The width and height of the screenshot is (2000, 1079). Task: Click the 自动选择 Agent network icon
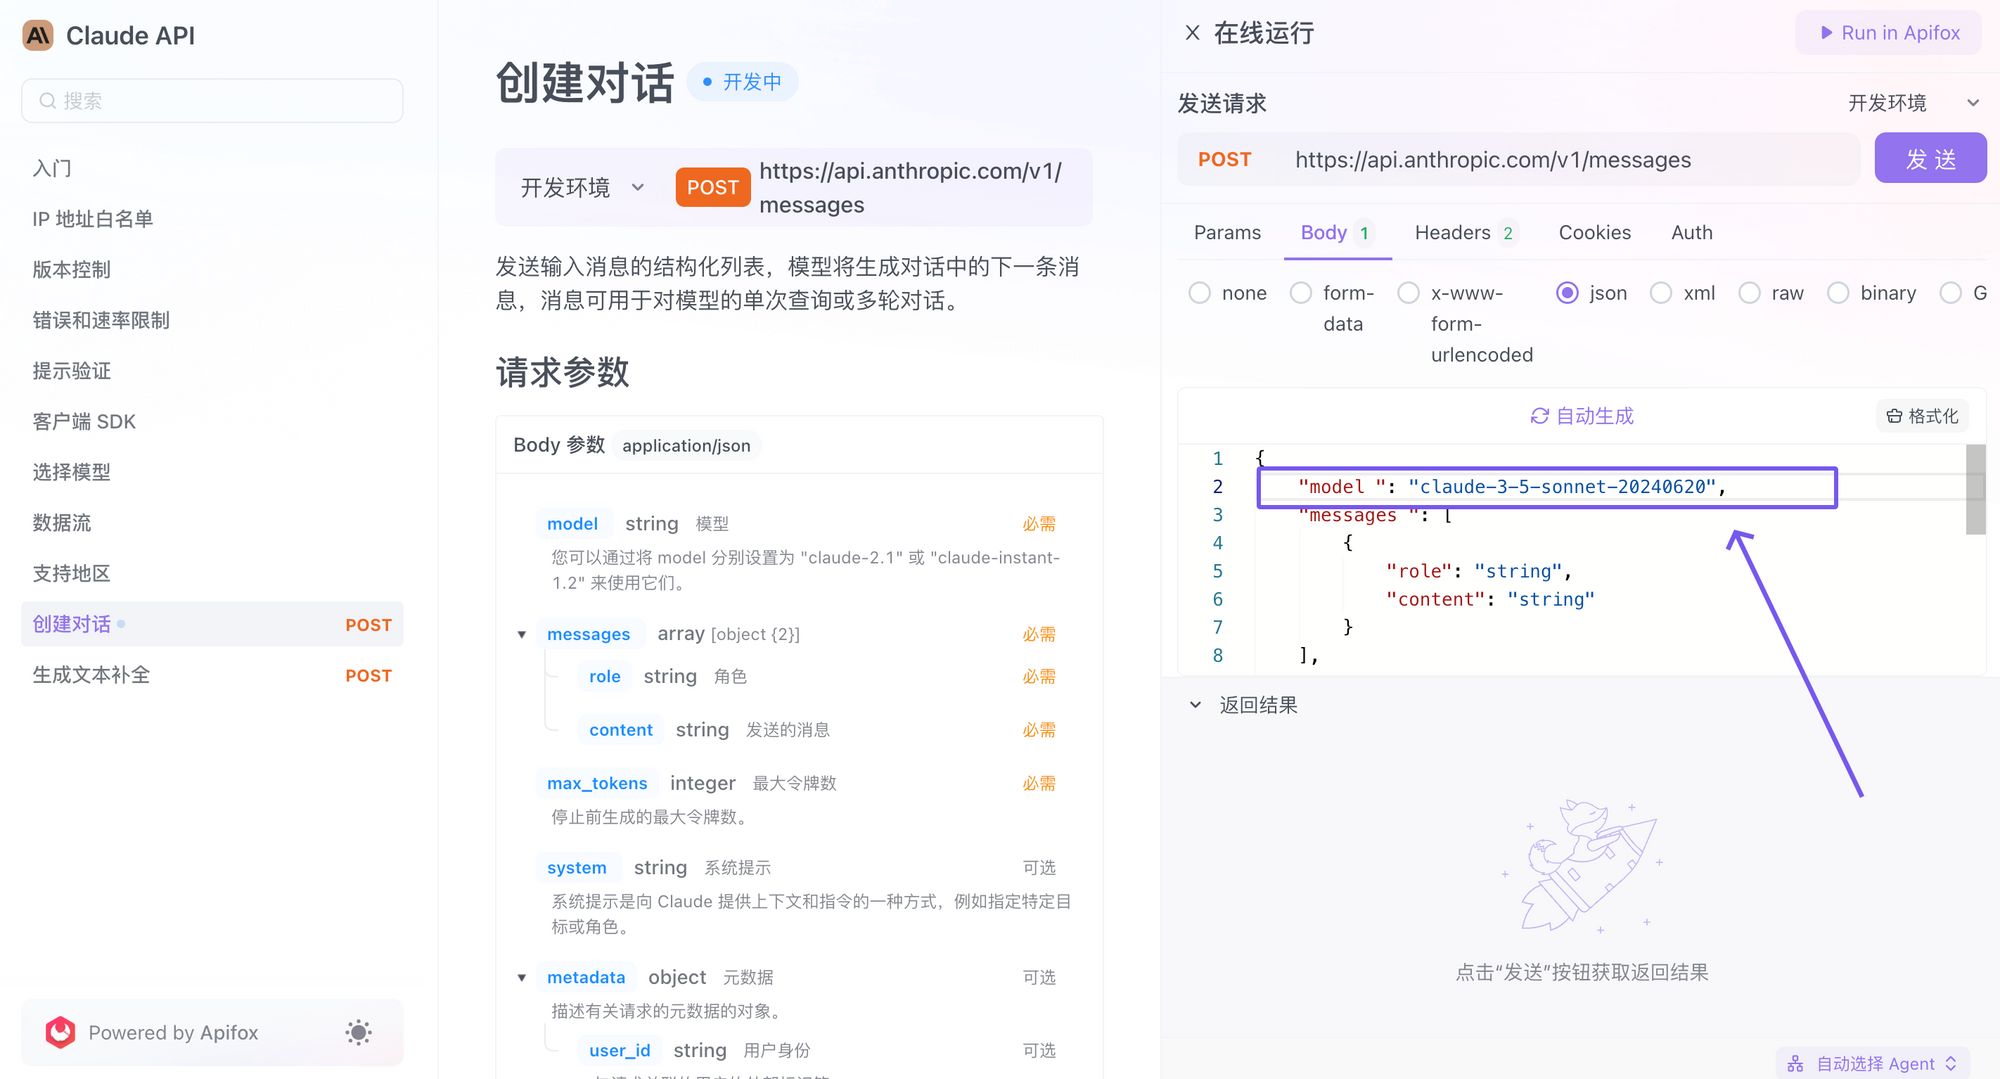coord(1796,1064)
